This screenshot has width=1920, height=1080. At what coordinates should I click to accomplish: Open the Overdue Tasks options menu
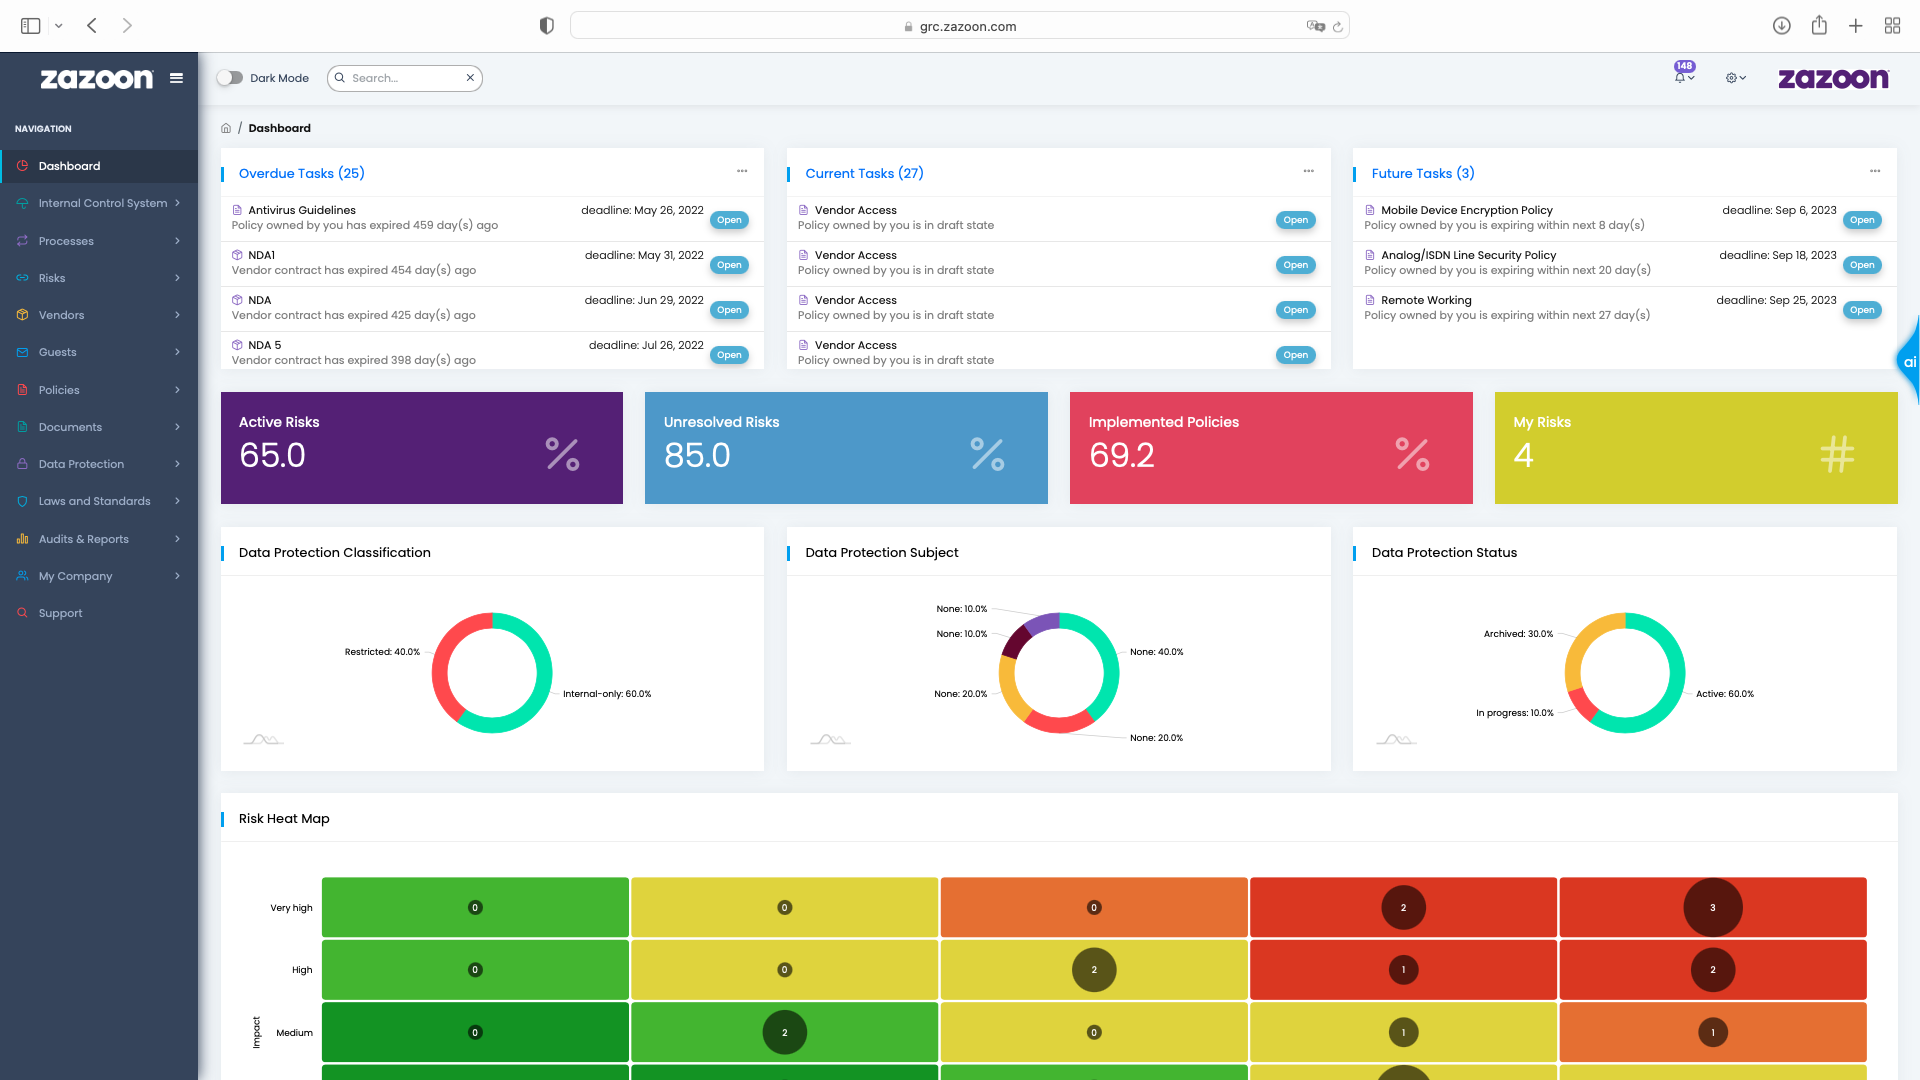tap(742, 171)
